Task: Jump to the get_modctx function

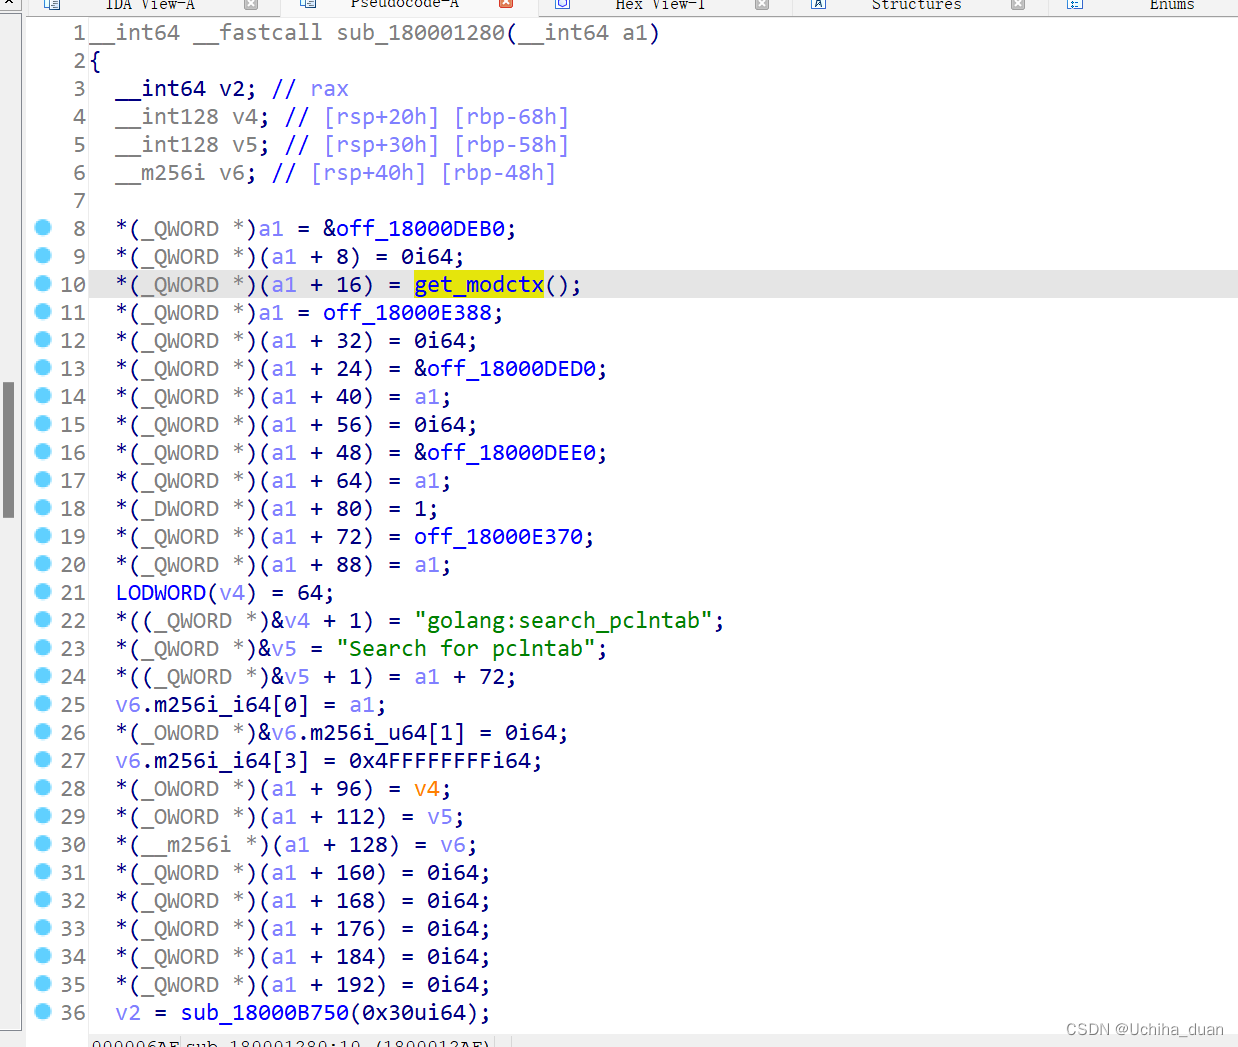Action: tap(478, 284)
